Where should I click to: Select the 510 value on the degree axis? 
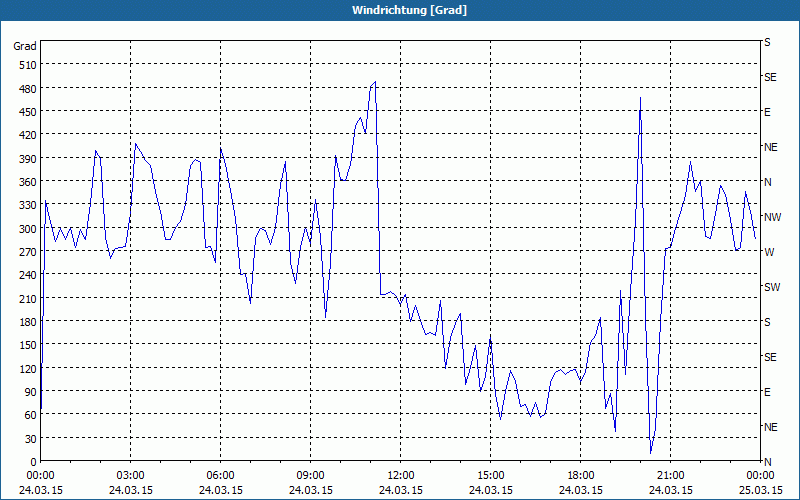click(28, 65)
